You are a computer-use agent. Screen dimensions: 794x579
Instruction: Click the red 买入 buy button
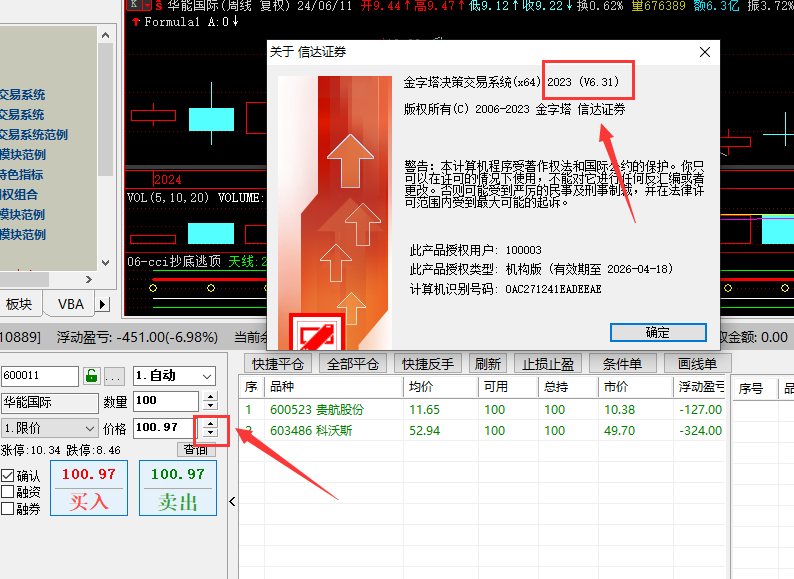pyautogui.click(x=89, y=488)
